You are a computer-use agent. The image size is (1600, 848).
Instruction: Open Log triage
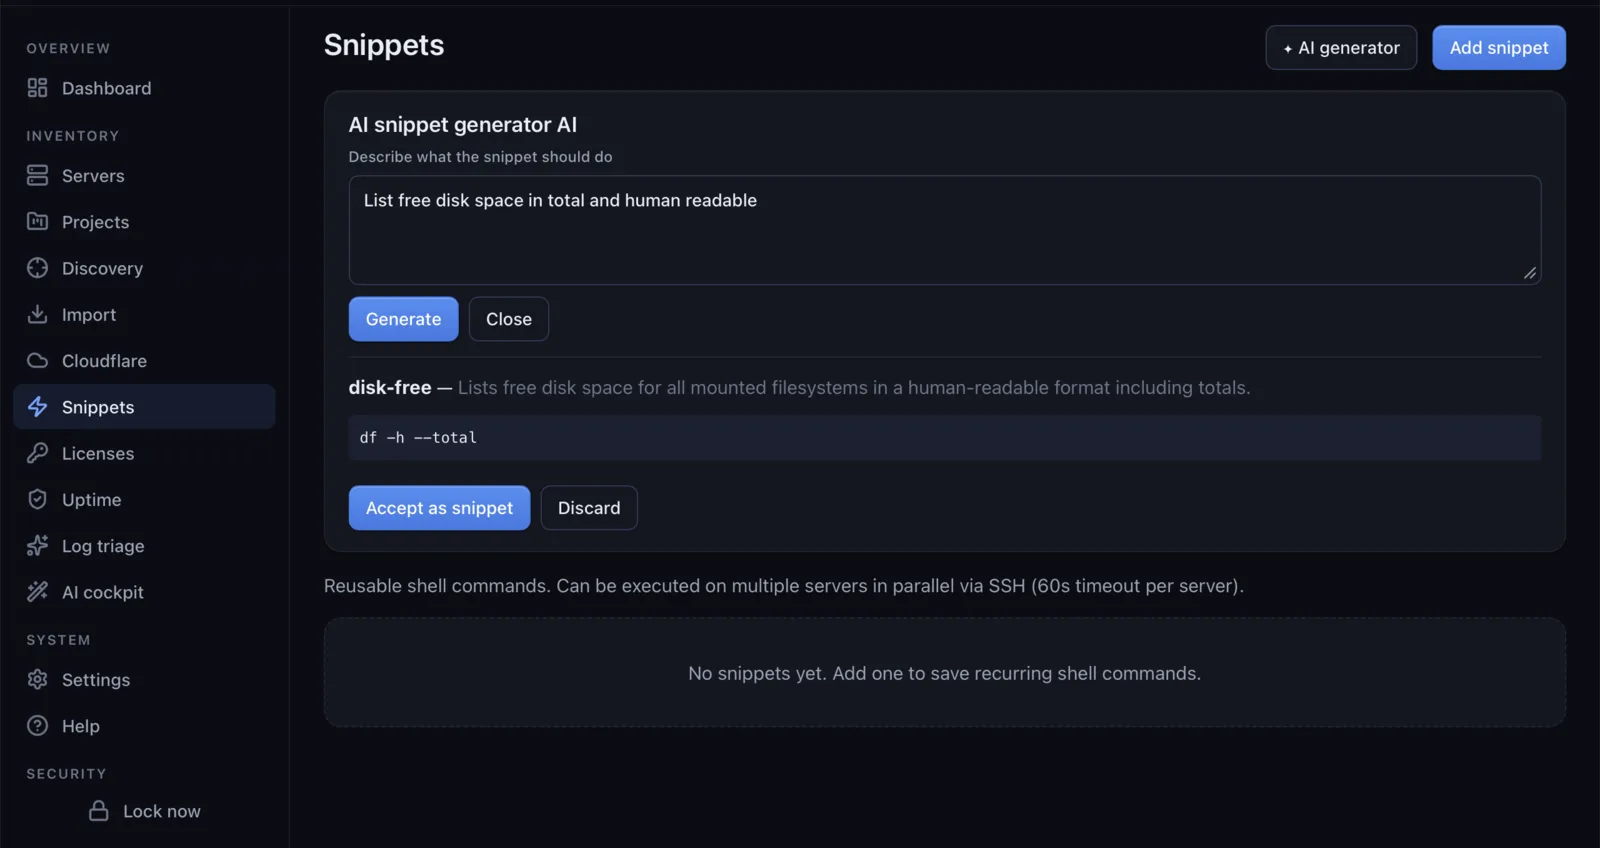(144, 545)
